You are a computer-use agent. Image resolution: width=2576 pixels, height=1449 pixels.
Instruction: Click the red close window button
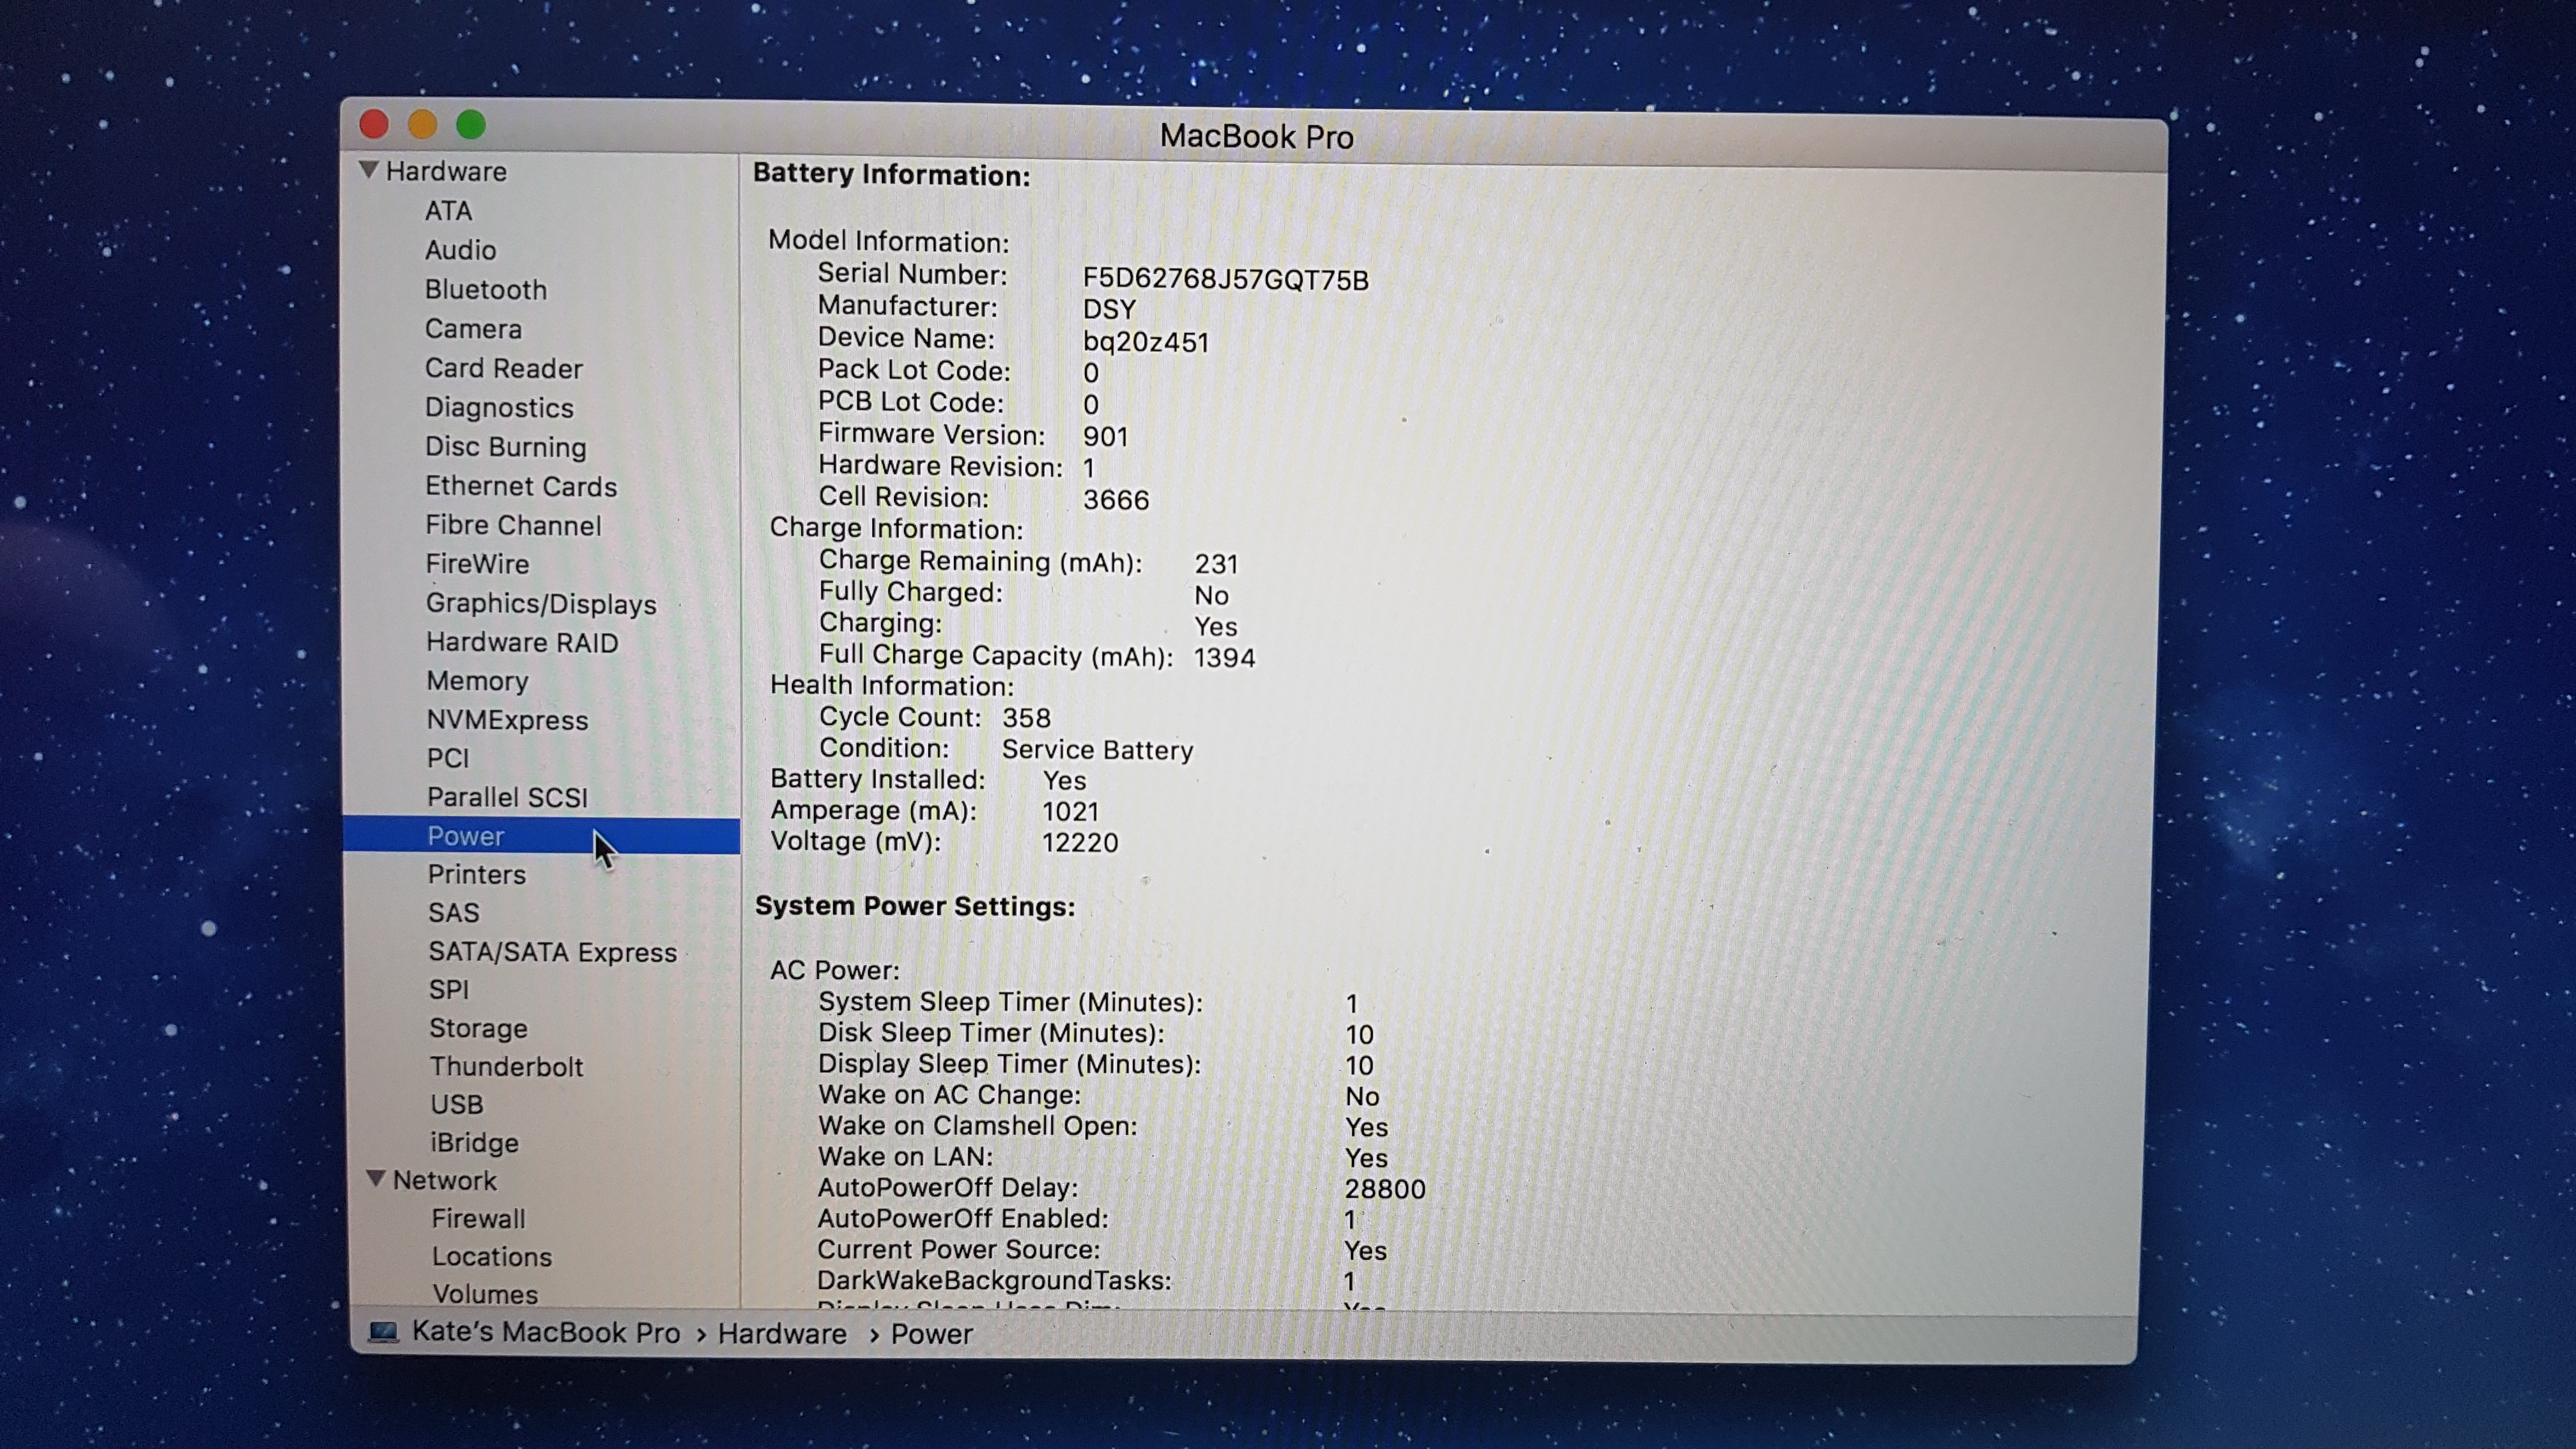374,124
